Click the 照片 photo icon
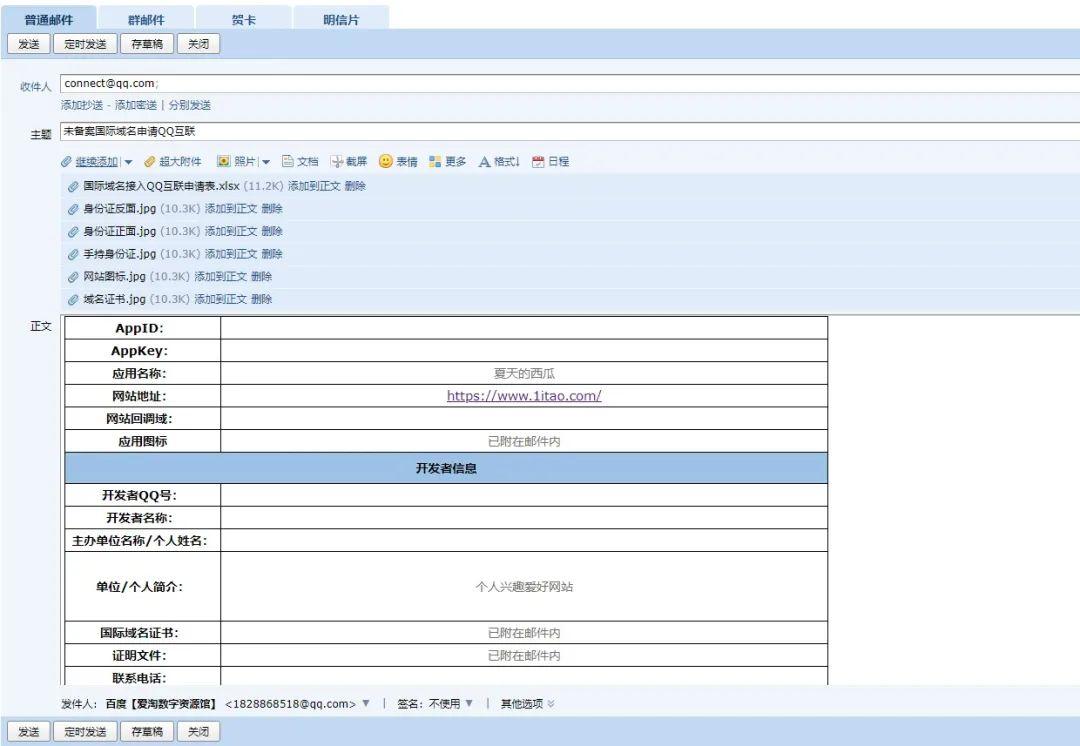1080x746 pixels. (223, 161)
